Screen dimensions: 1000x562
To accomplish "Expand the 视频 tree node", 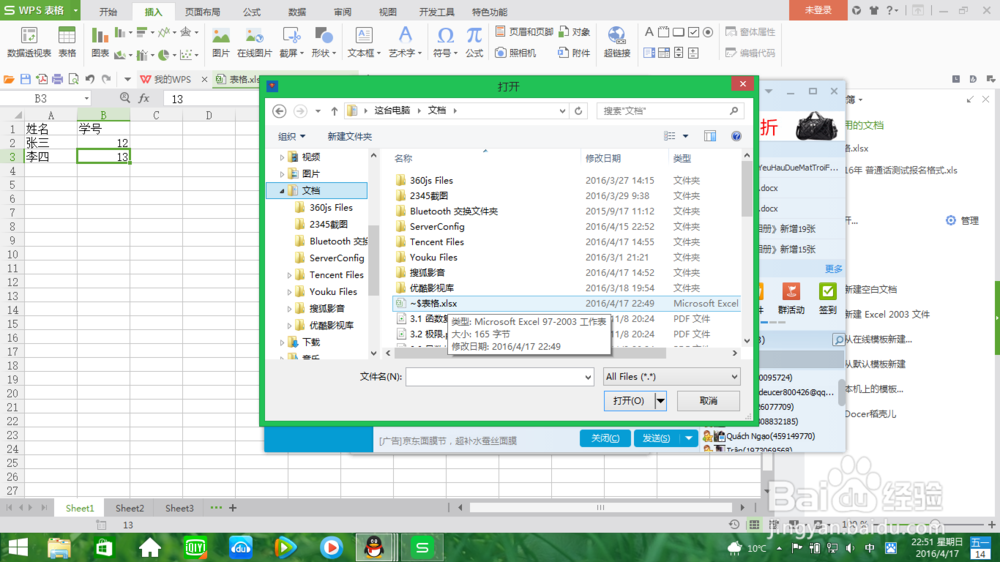I will pyautogui.click(x=282, y=157).
